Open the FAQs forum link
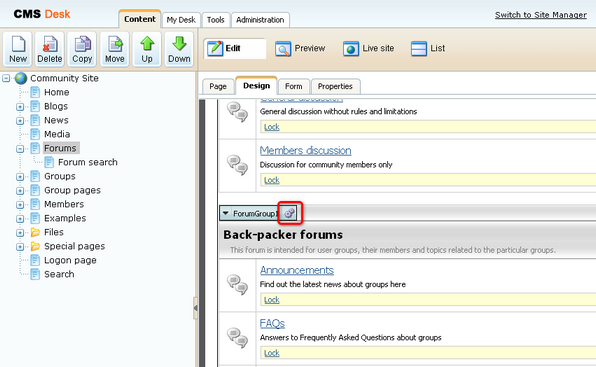The width and height of the screenshot is (596, 367). (x=272, y=323)
